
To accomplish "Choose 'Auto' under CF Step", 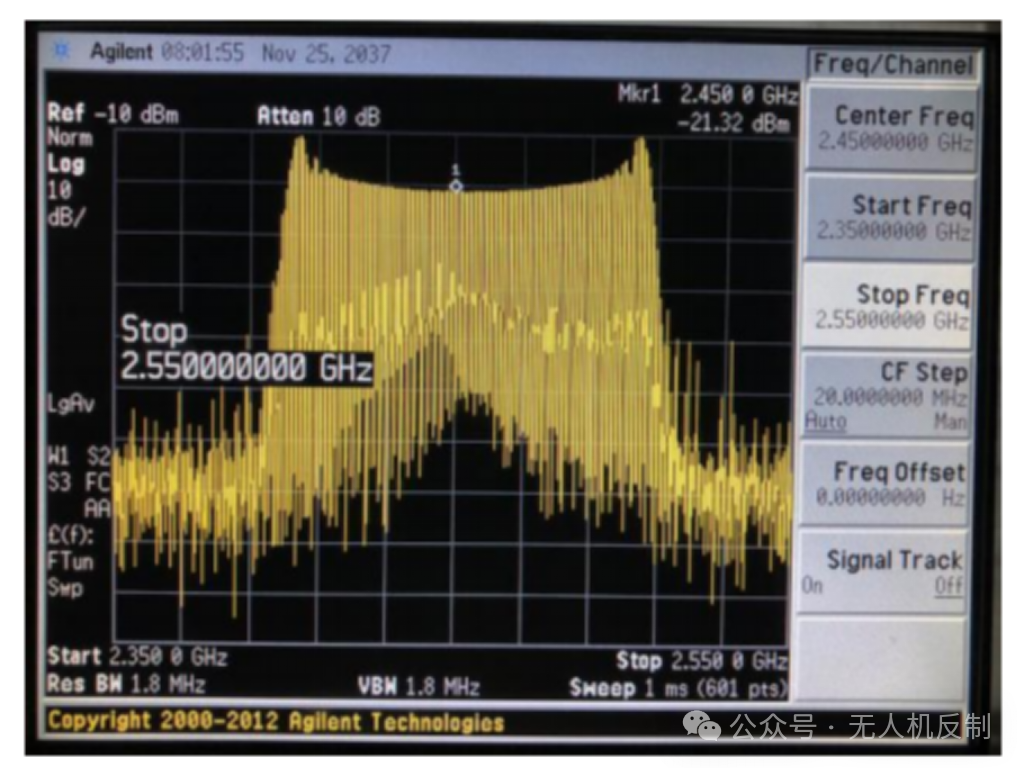I will pyautogui.click(x=825, y=420).
